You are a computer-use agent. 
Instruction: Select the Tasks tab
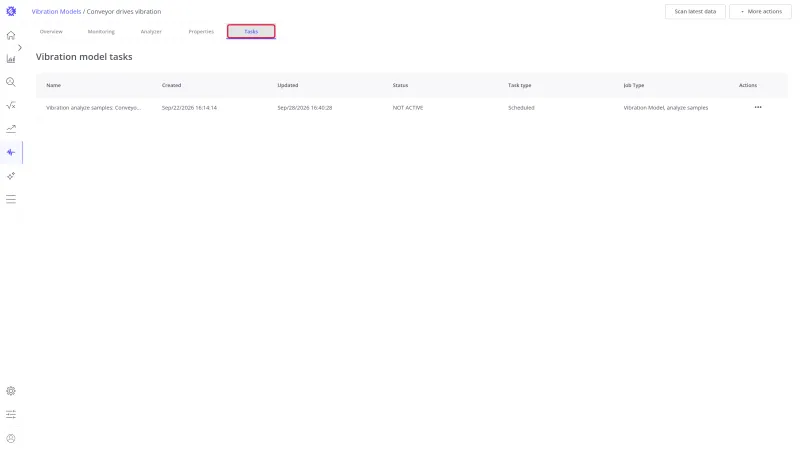251,32
